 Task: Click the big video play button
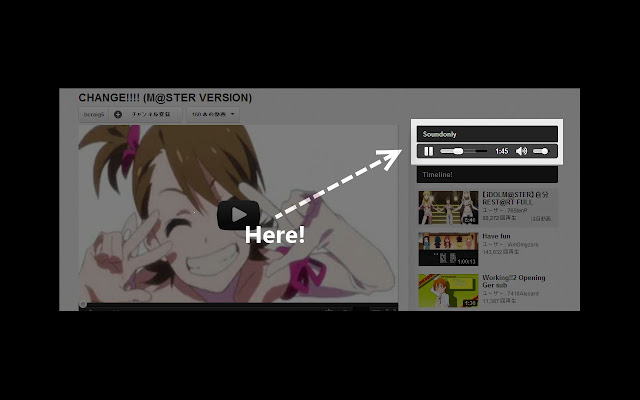pos(238,215)
